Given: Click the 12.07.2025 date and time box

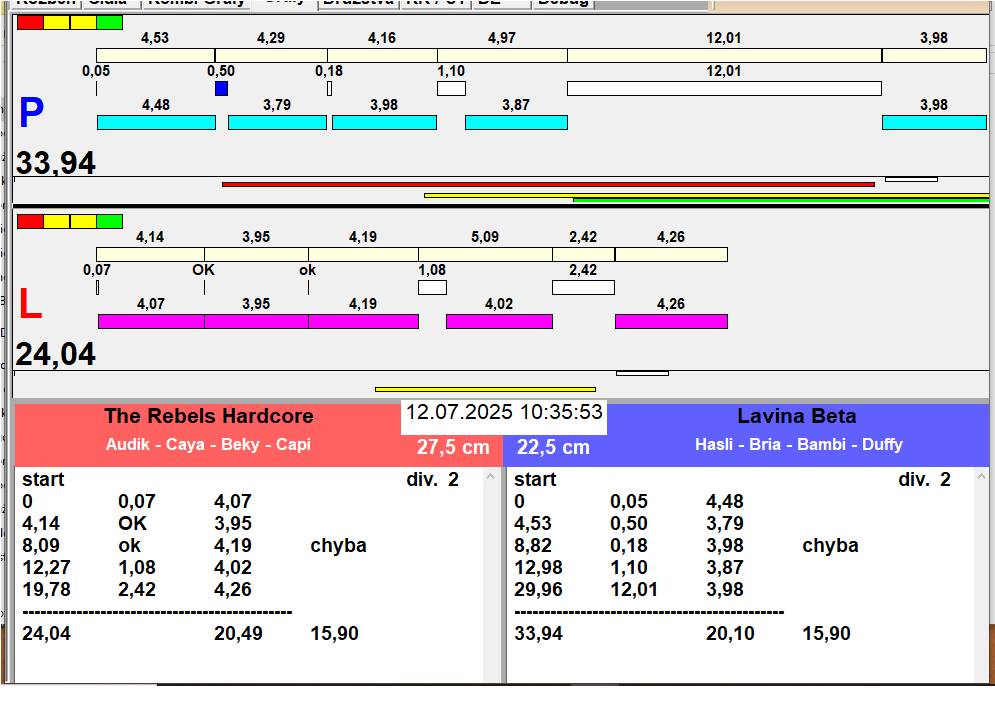Looking at the screenshot, I should [504, 413].
